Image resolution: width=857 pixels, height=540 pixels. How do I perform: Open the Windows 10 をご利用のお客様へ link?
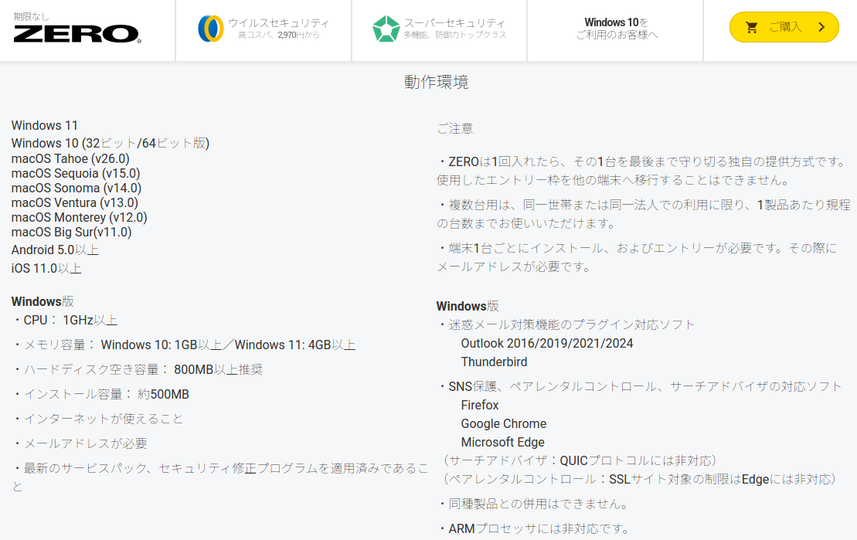tap(616, 29)
